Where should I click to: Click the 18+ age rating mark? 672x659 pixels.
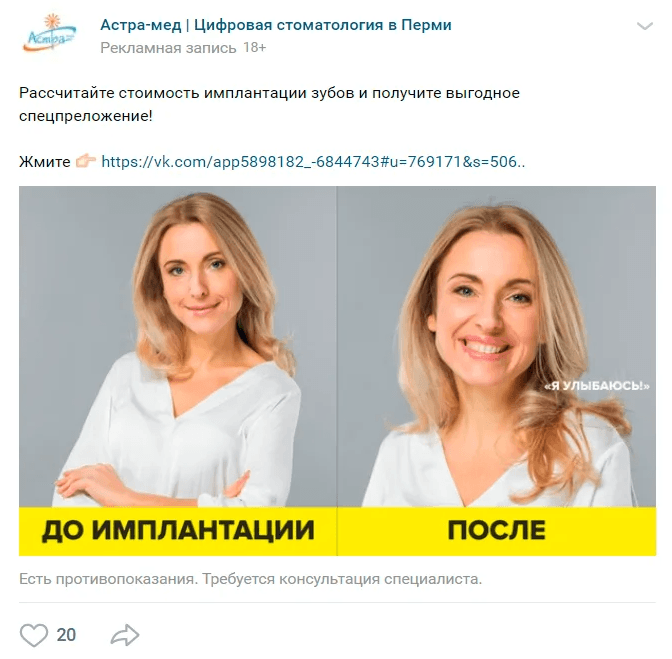coord(255,48)
